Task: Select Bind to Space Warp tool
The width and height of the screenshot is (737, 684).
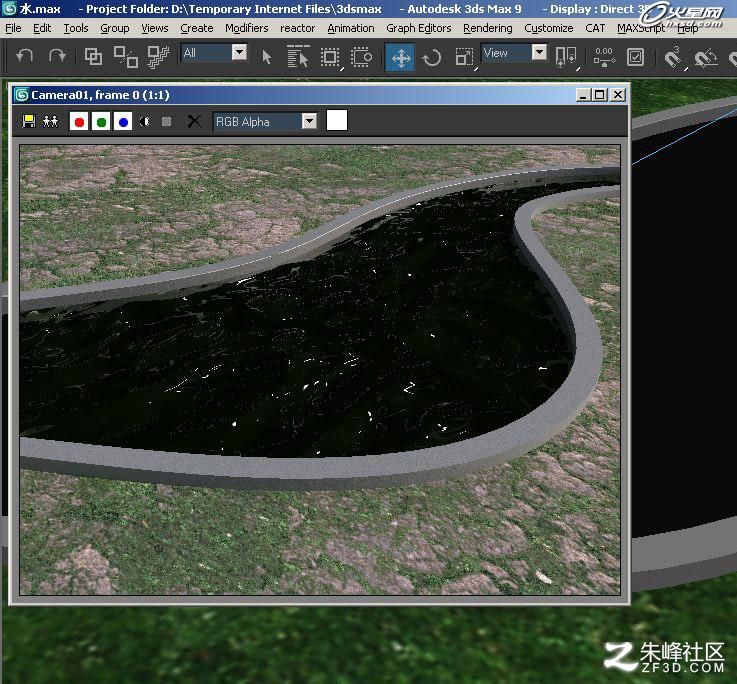Action: (x=158, y=57)
